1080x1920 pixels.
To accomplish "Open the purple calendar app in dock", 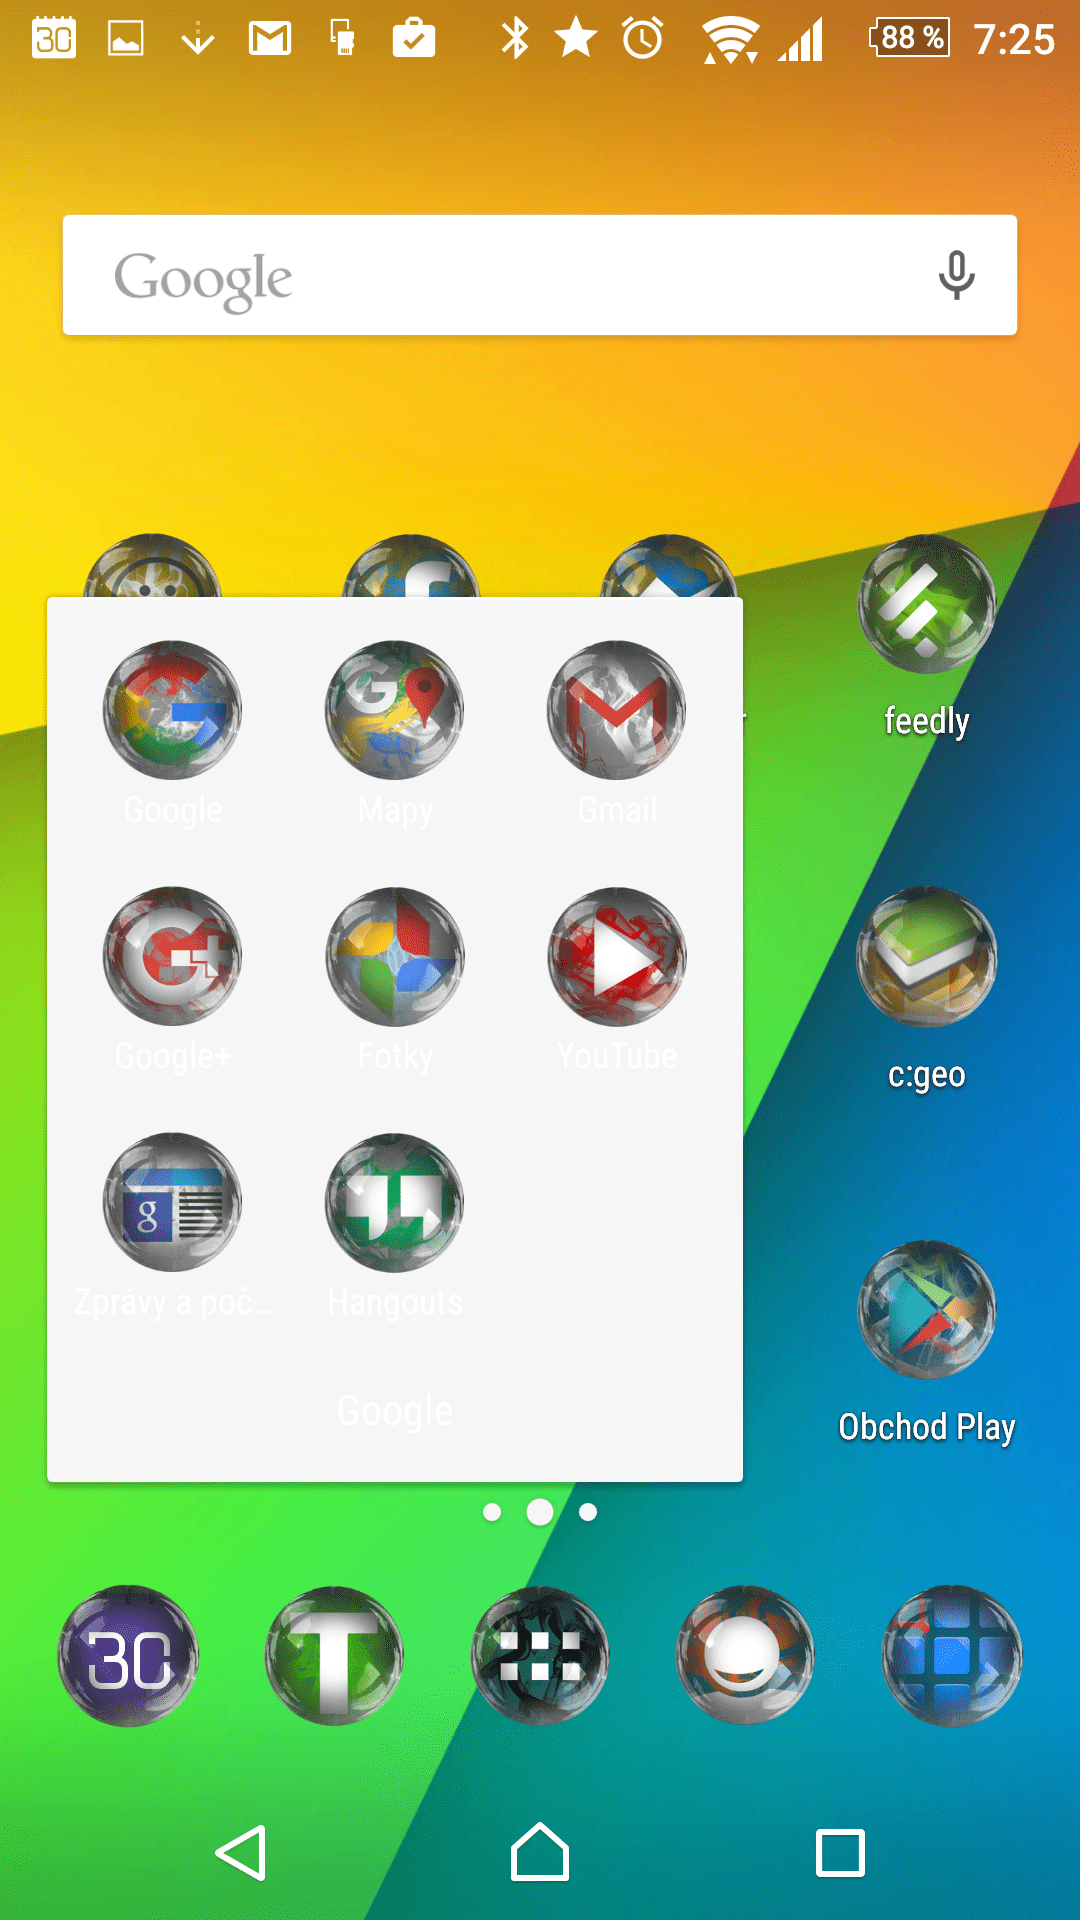I will click(x=129, y=1656).
